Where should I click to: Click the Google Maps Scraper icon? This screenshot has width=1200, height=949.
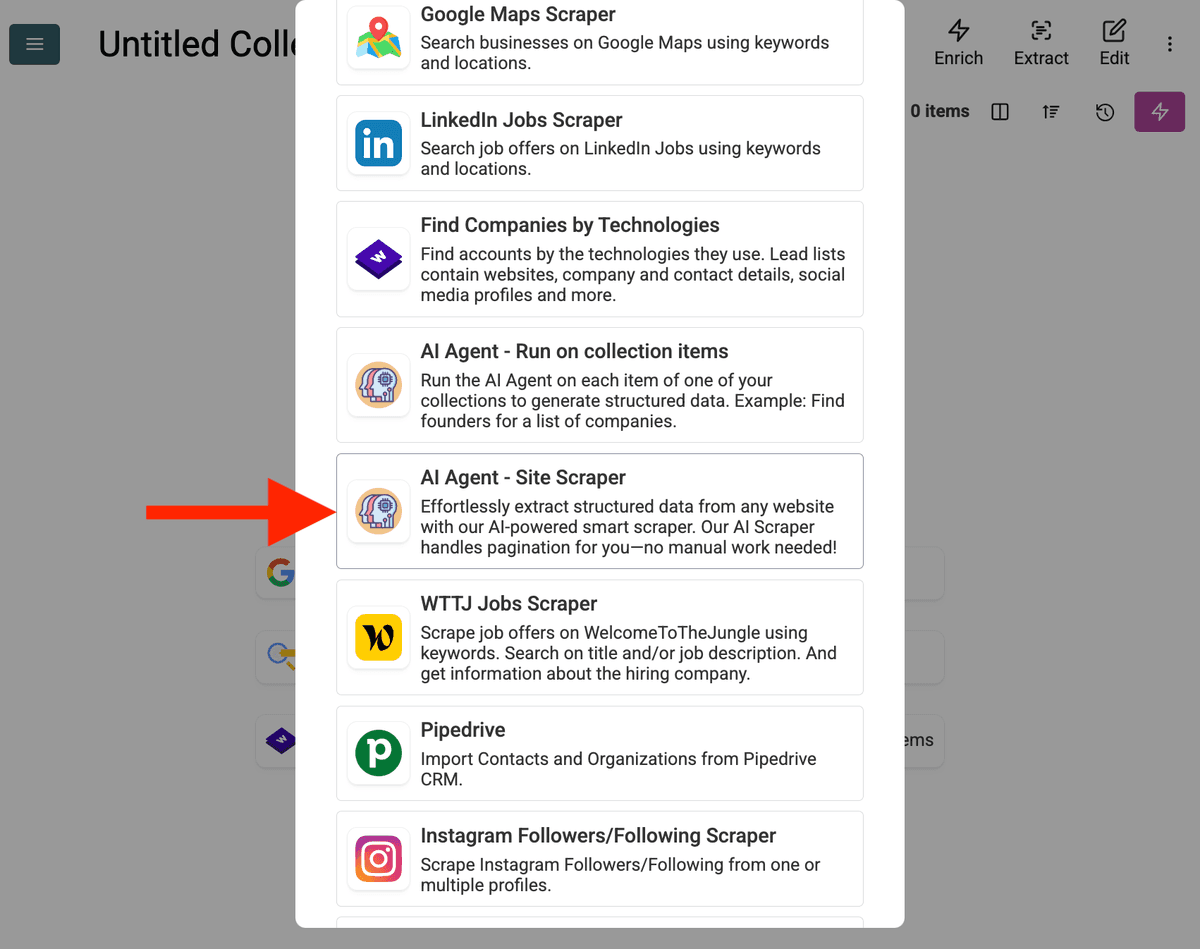379,38
